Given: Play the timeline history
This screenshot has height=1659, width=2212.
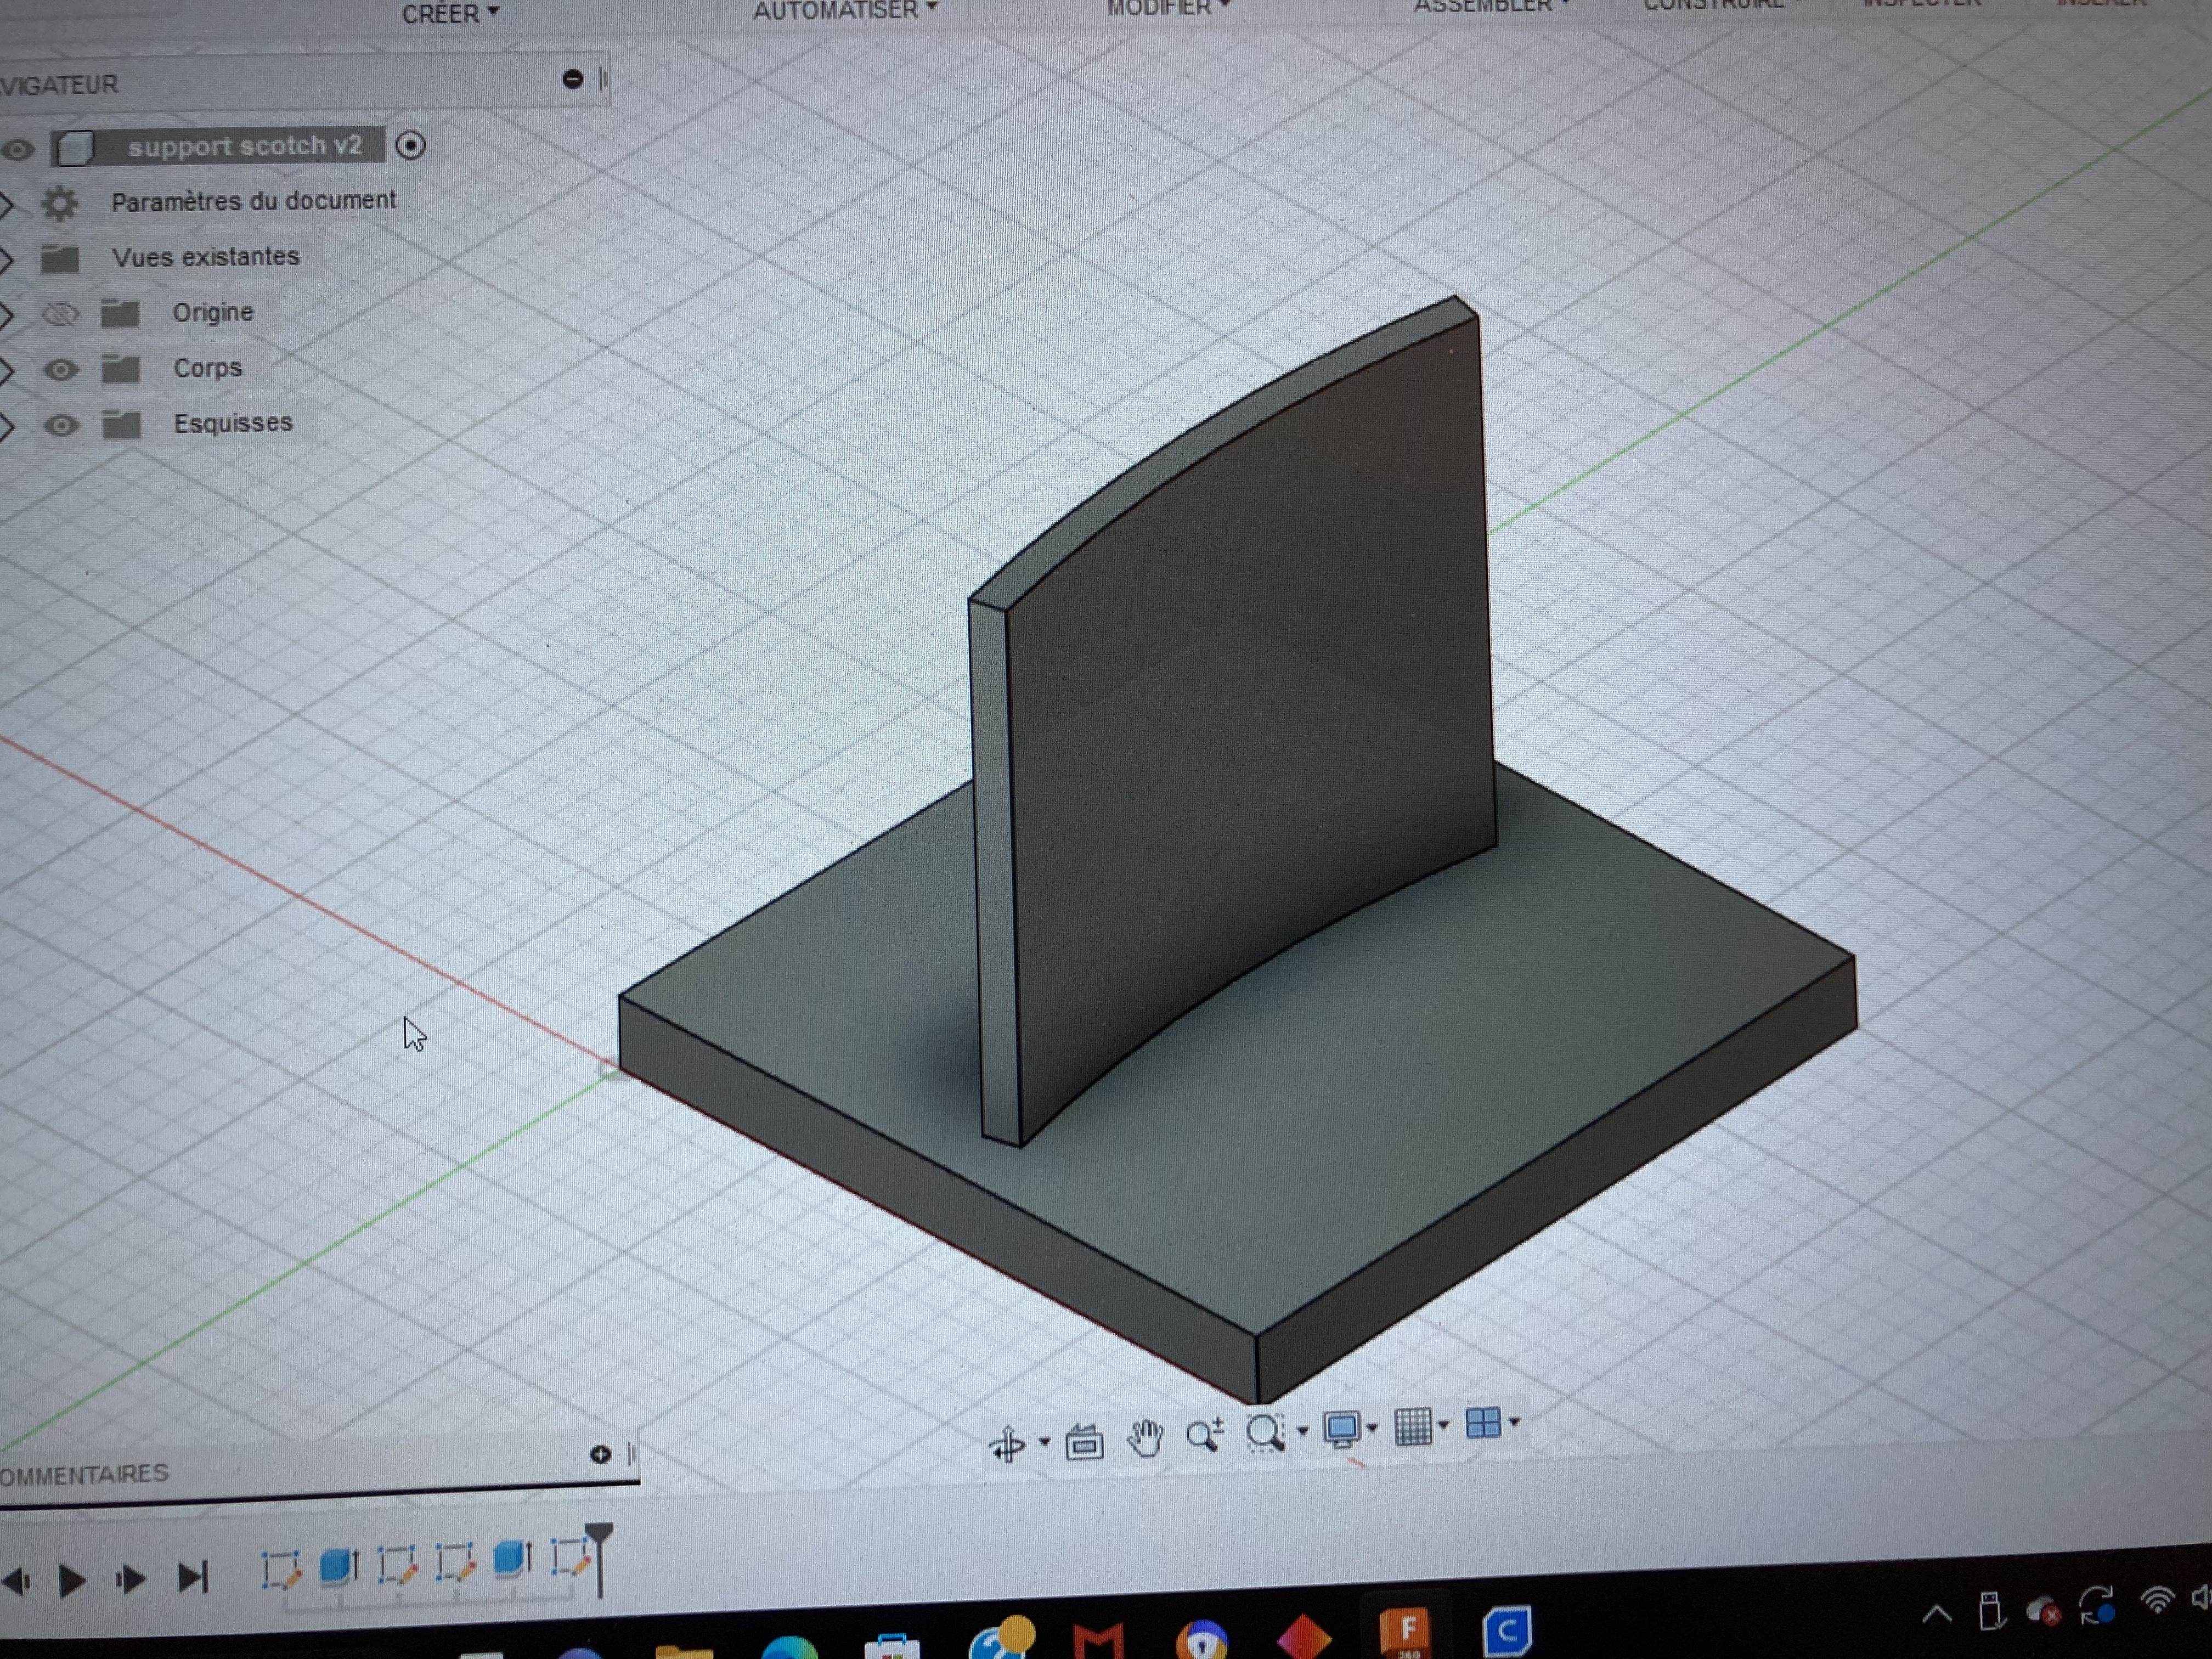Looking at the screenshot, I should tap(72, 1581).
